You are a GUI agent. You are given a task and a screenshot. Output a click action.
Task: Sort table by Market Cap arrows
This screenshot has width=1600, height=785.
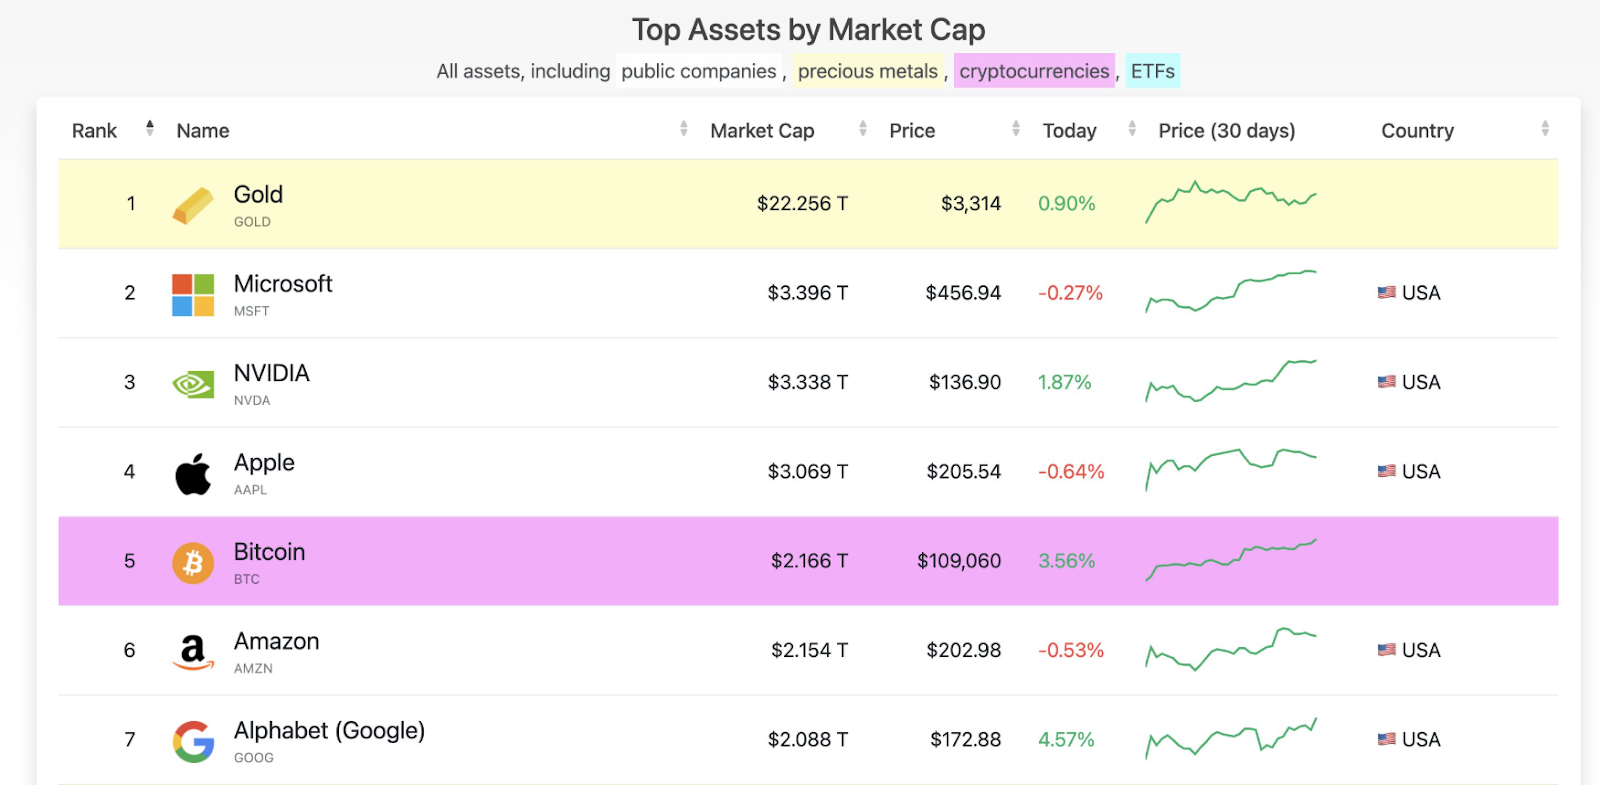863,128
